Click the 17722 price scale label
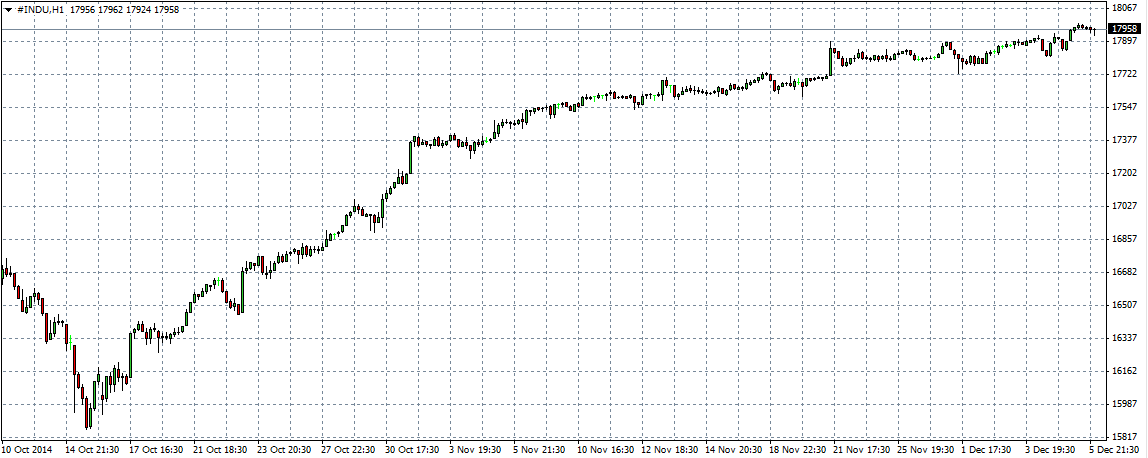The width and height of the screenshot is (1148, 458). [1126, 74]
